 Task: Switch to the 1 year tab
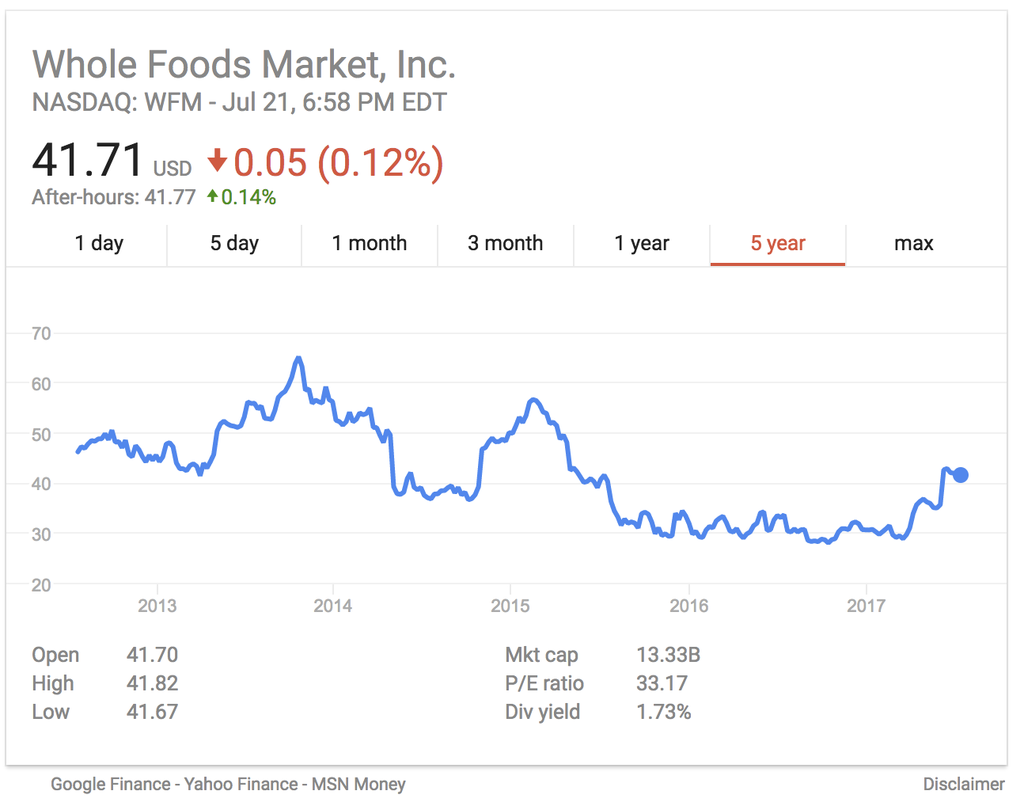click(641, 243)
